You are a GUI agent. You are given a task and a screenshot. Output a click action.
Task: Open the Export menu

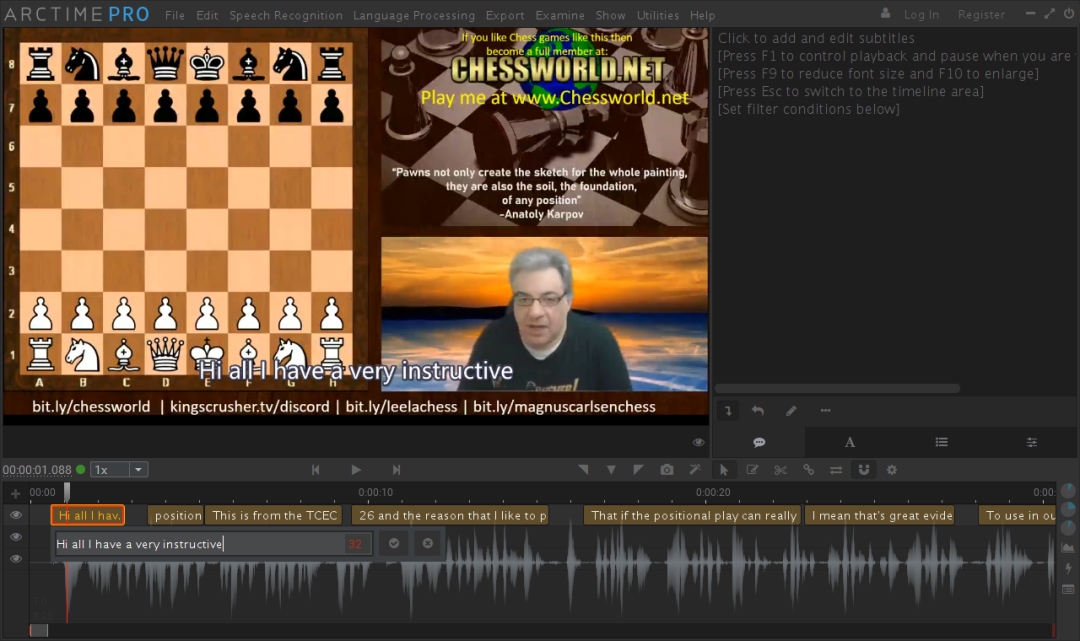click(x=505, y=15)
